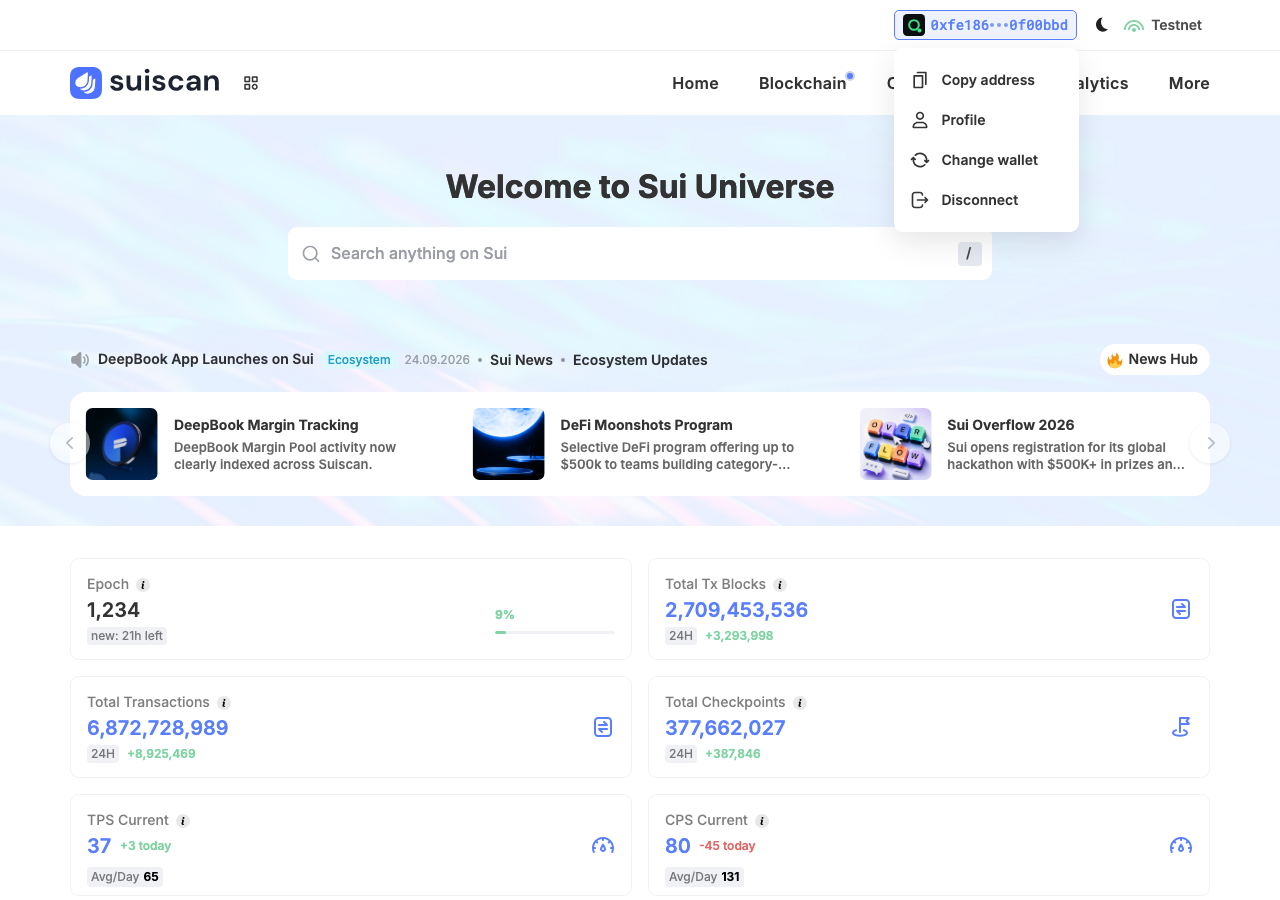Select Copy address from wallet menu

click(x=986, y=80)
